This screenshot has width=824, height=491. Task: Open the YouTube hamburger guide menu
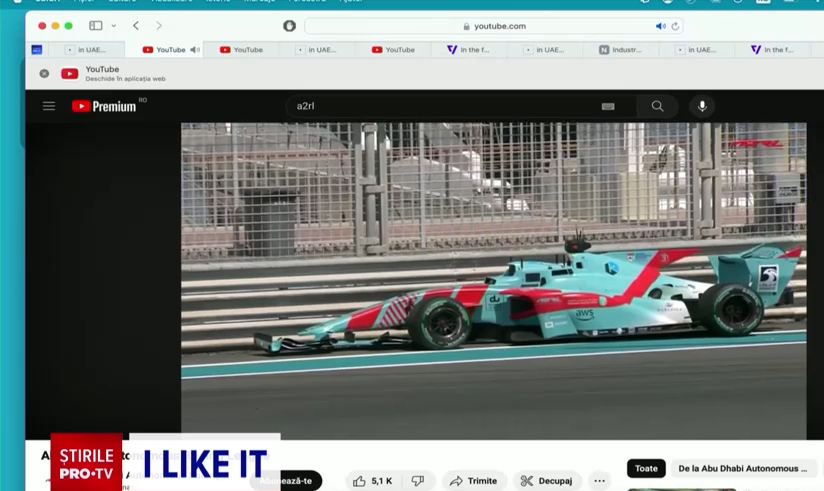tap(48, 106)
